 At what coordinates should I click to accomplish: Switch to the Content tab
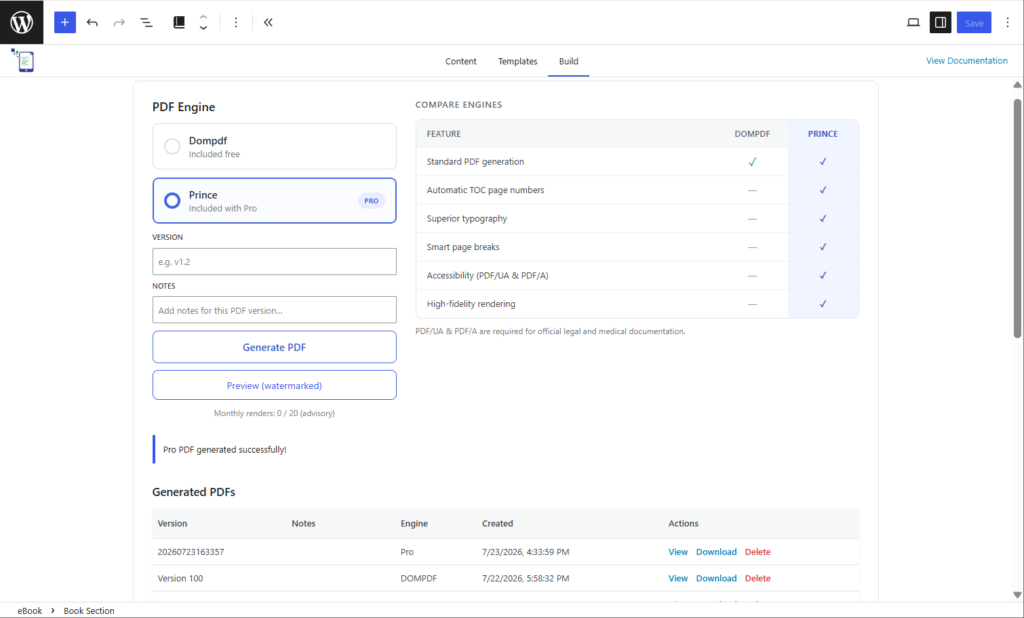[460, 61]
